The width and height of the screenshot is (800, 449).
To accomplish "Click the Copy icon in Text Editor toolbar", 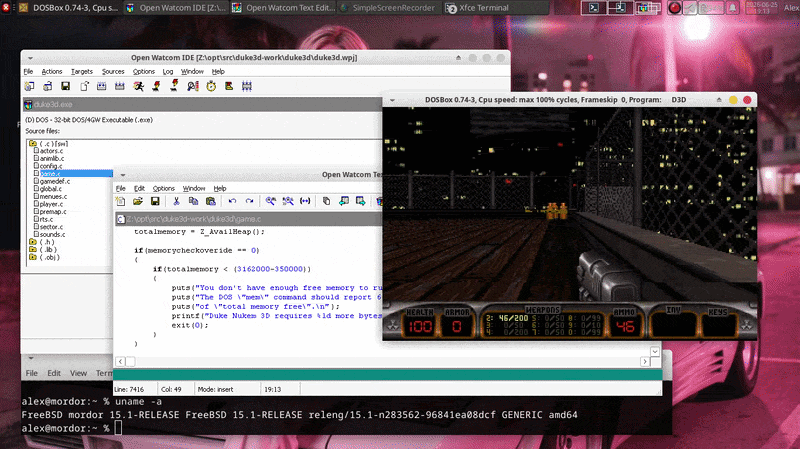I will 193,202.
